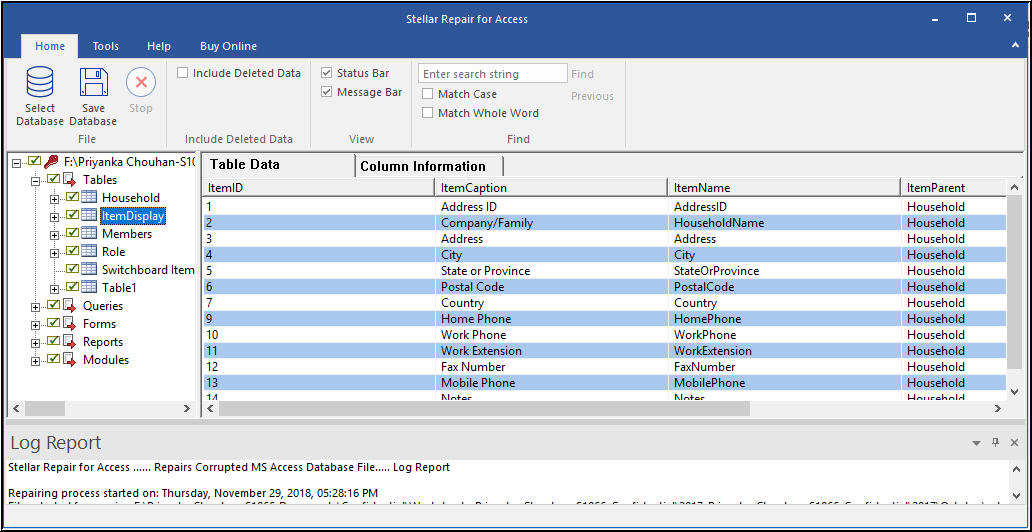Click the Household table icon in tree
This screenshot has height=532, width=1032.
tap(89, 198)
